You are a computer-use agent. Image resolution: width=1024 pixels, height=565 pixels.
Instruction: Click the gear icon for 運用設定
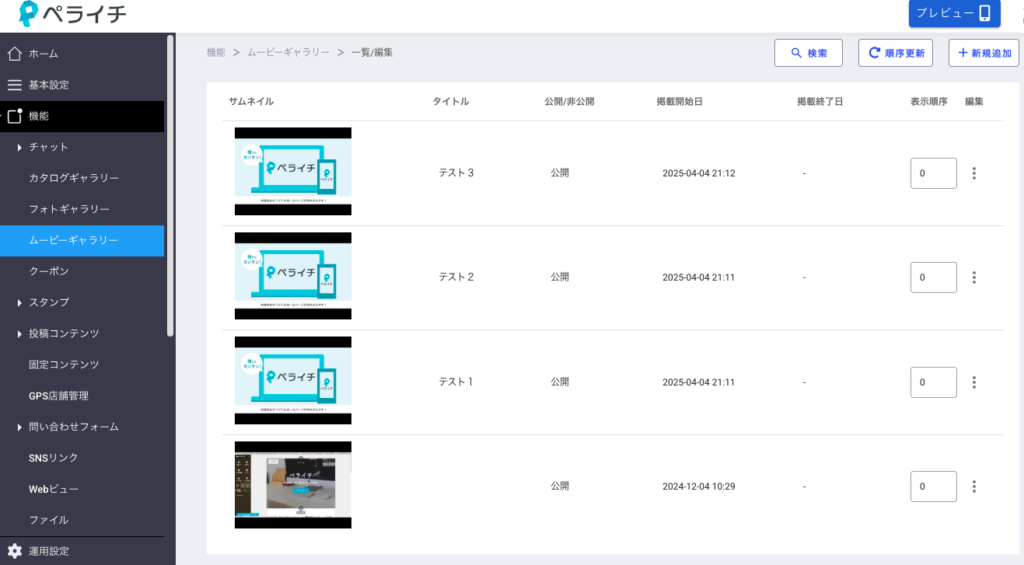click(x=14, y=551)
